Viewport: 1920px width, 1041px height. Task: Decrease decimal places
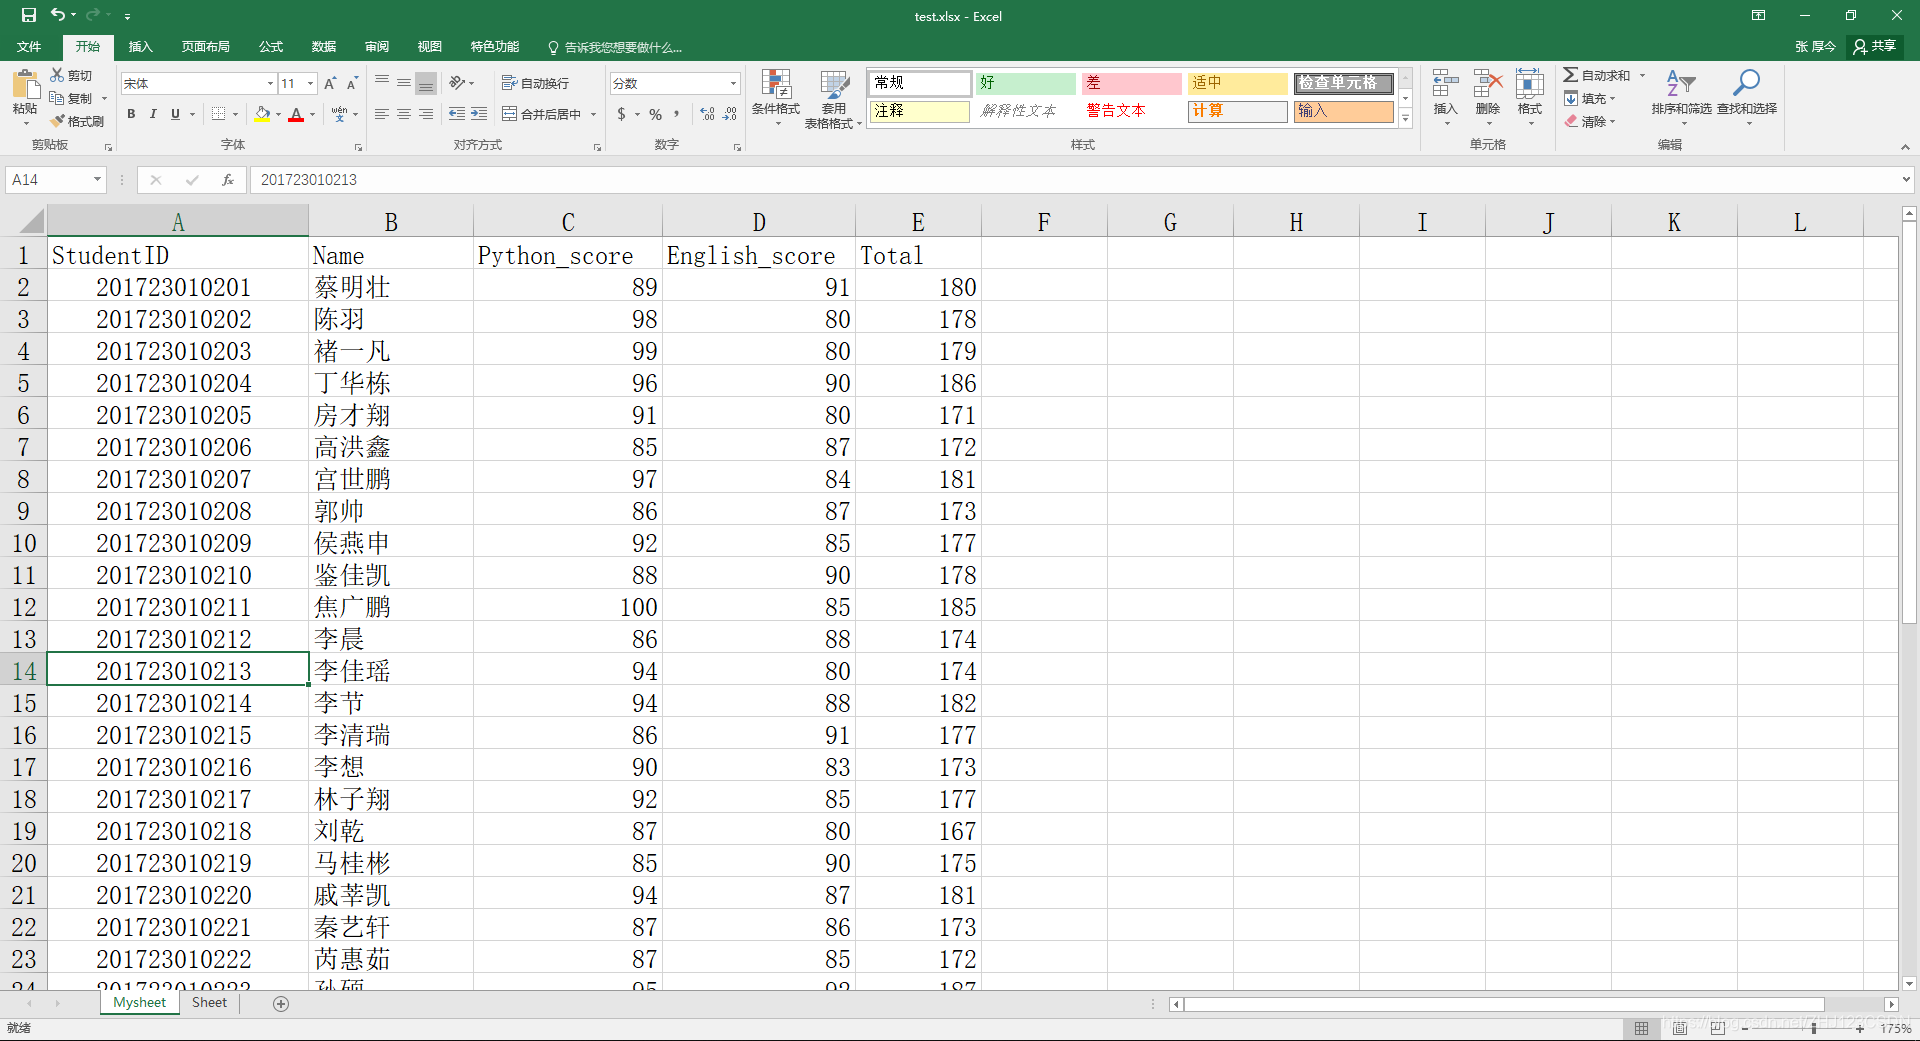pos(730,114)
